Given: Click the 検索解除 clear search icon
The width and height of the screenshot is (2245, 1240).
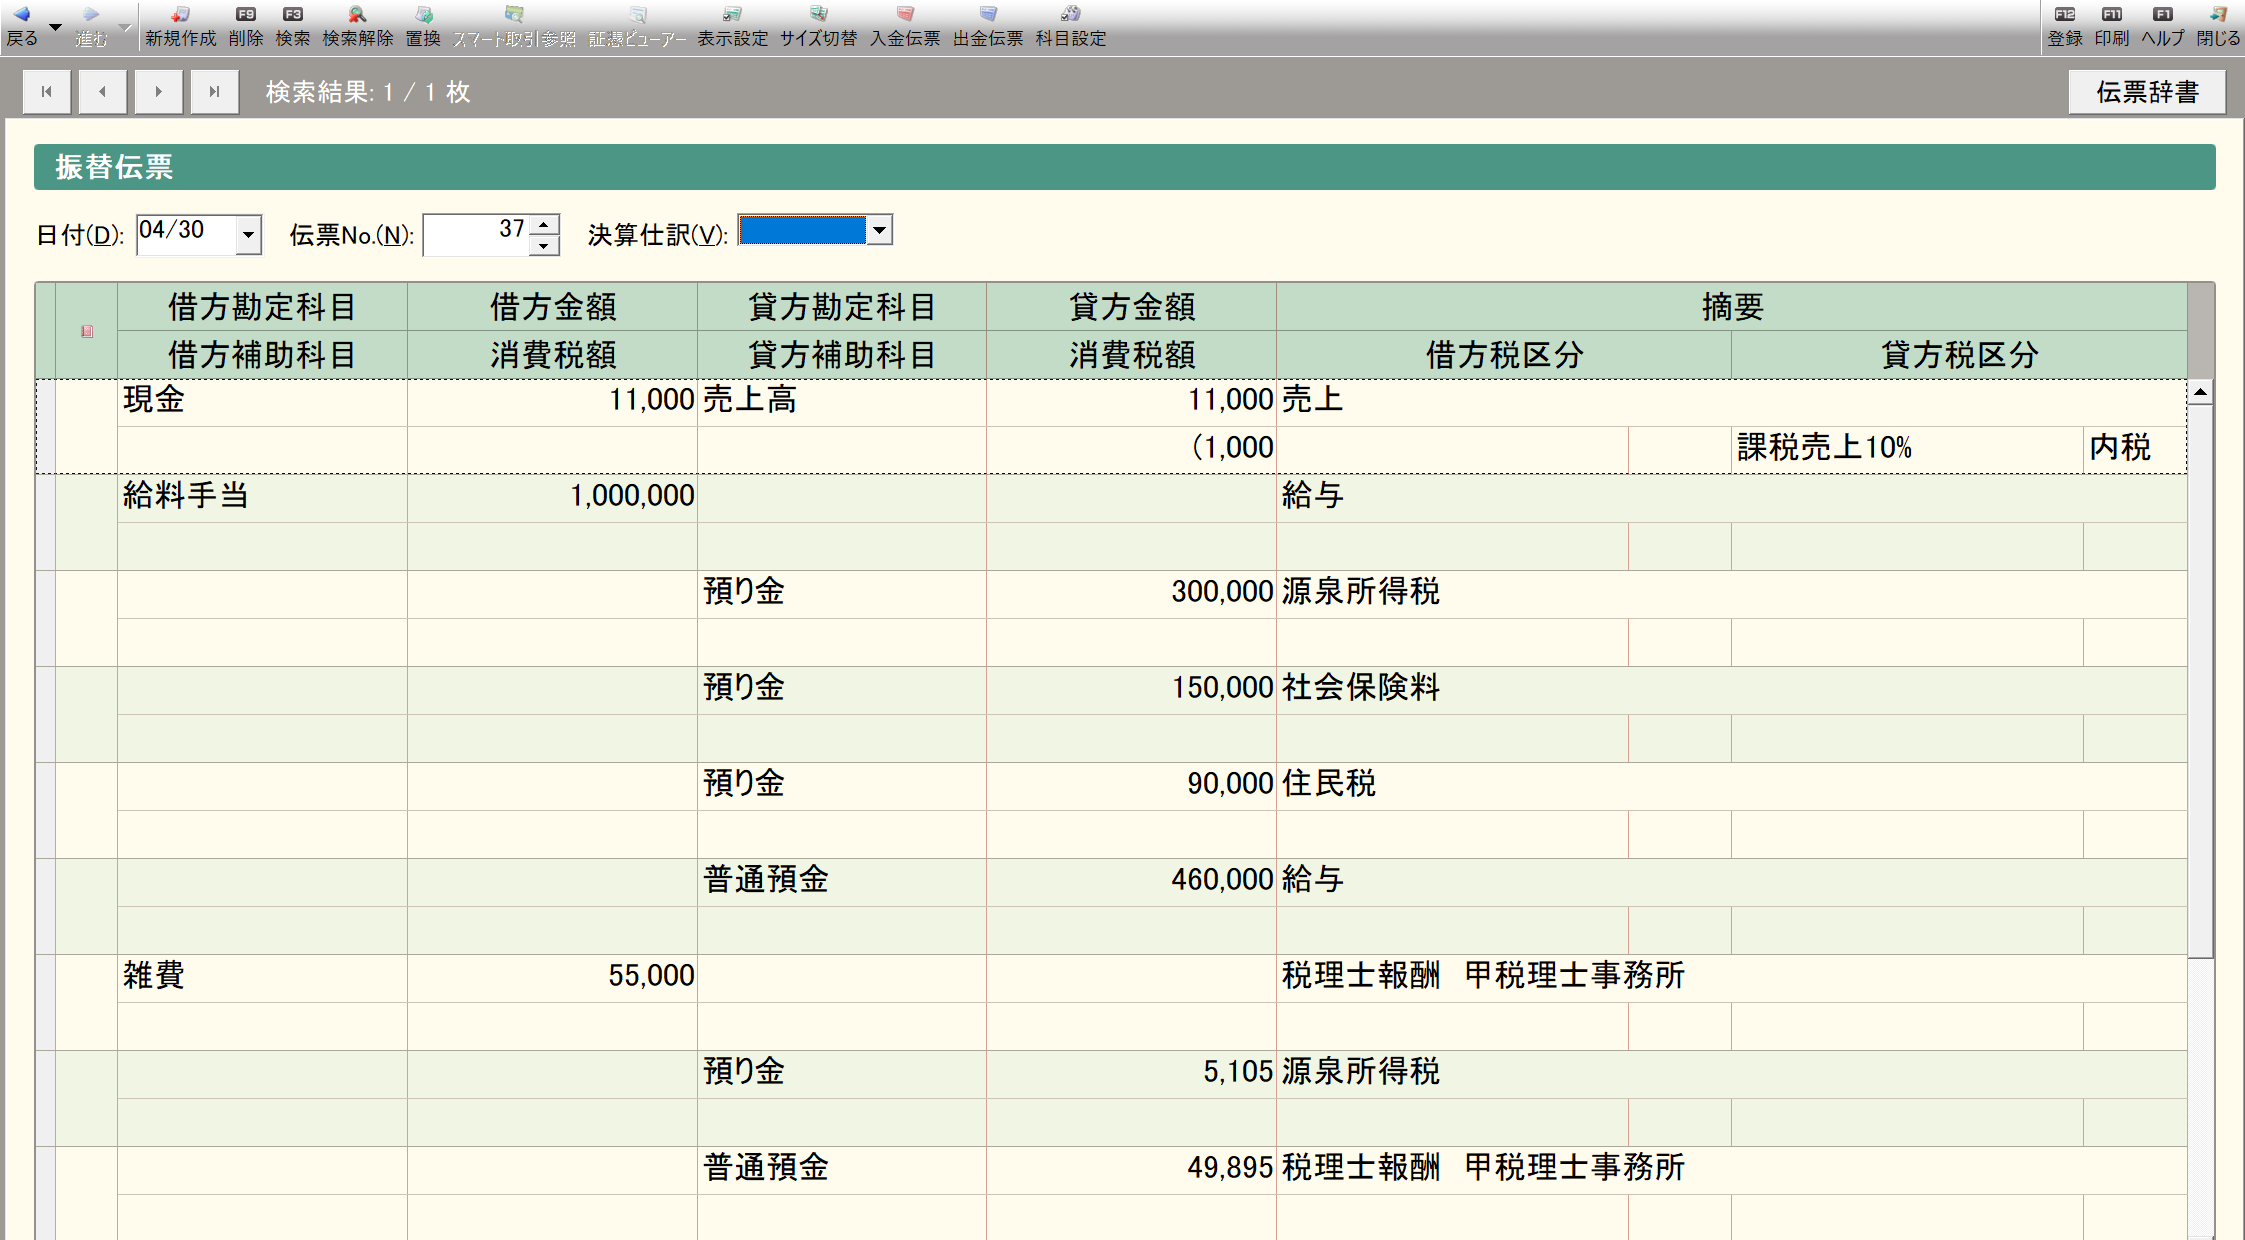Looking at the screenshot, I should tap(357, 25).
